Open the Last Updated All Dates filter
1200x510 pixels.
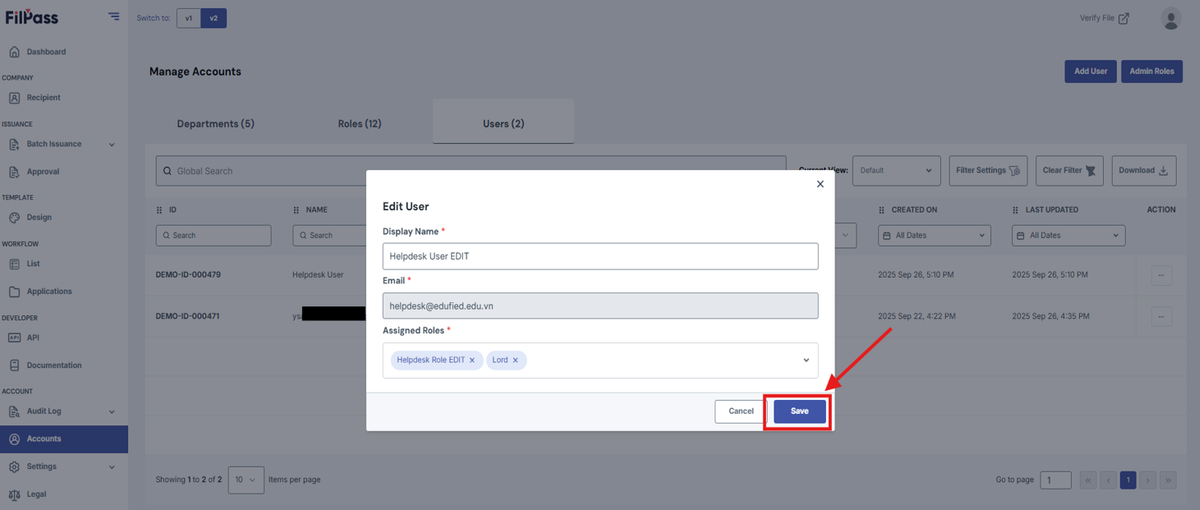pyautogui.click(x=1069, y=236)
